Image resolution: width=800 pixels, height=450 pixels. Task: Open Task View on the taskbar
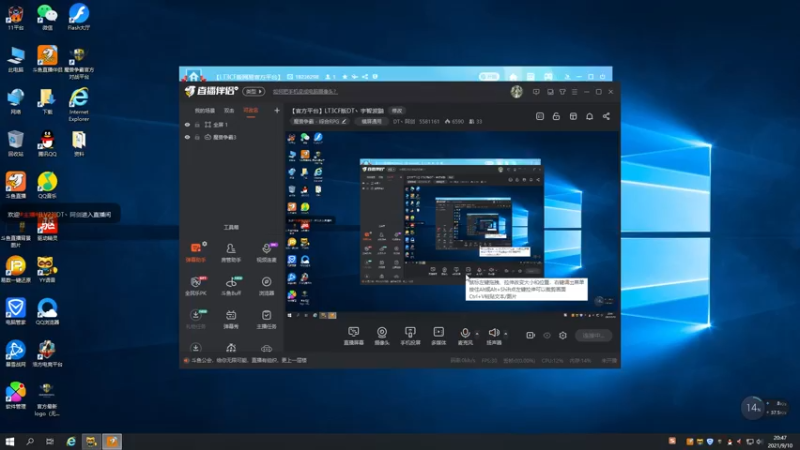(x=49, y=441)
